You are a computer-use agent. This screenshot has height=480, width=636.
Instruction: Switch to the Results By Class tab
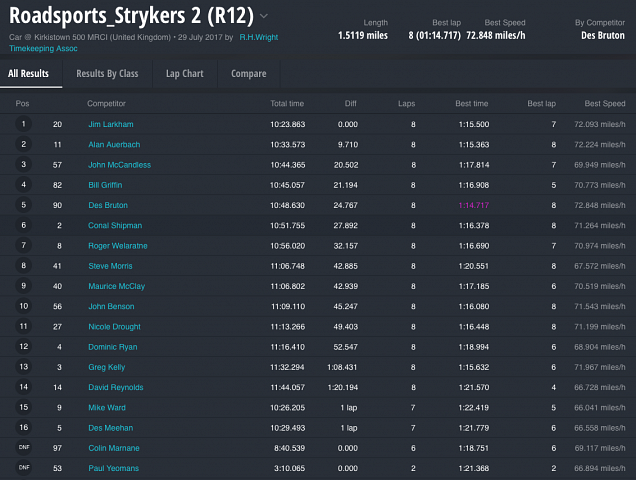click(x=107, y=74)
